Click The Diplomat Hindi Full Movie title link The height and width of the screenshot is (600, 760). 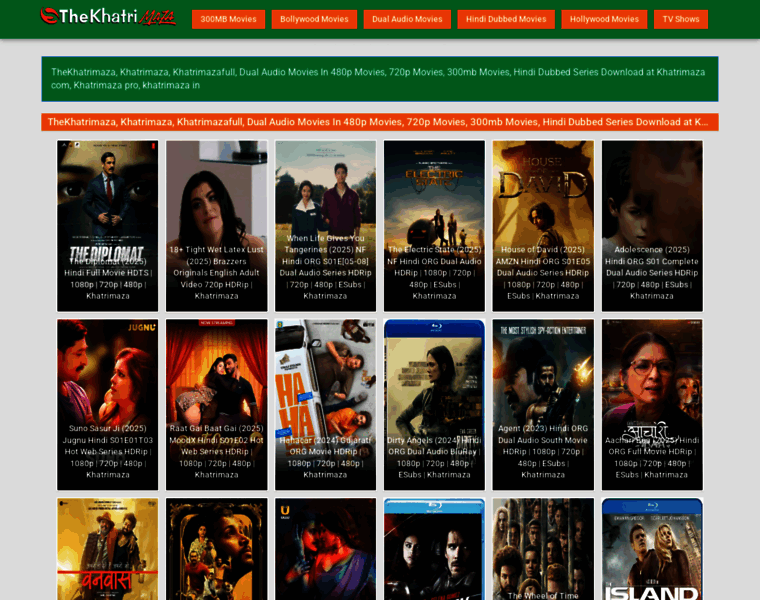(x=108, y=279)
